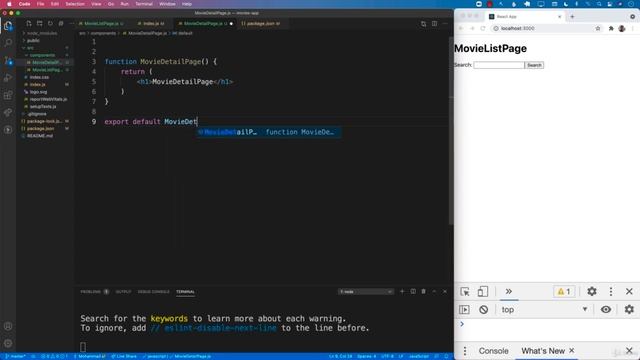The height and width of the screenshot is (360, 640).
Task: Create a live expression with the eye icon
Action: 606,309
